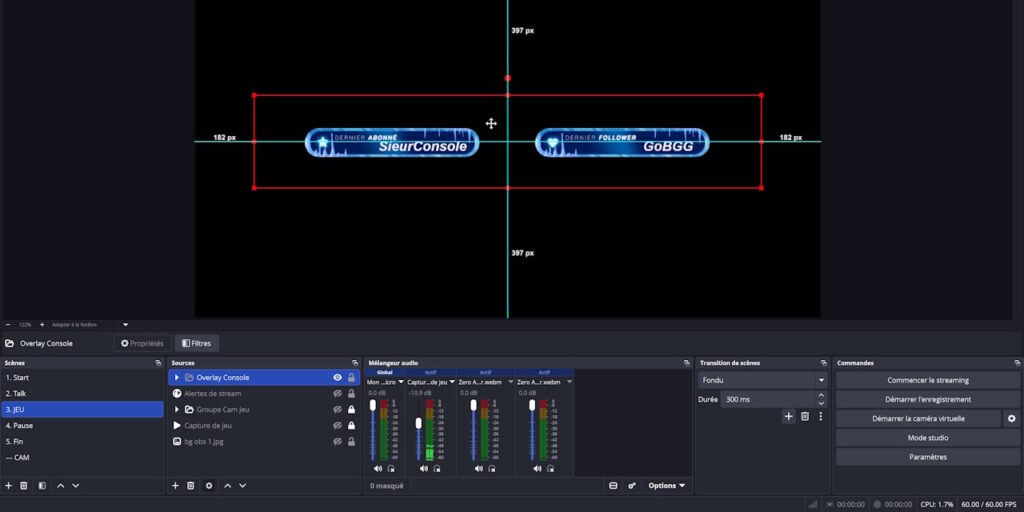The height and width of the screenshot is (512, 1024).
Task: Add a scene transition plus icon
Action: (788, 416)
